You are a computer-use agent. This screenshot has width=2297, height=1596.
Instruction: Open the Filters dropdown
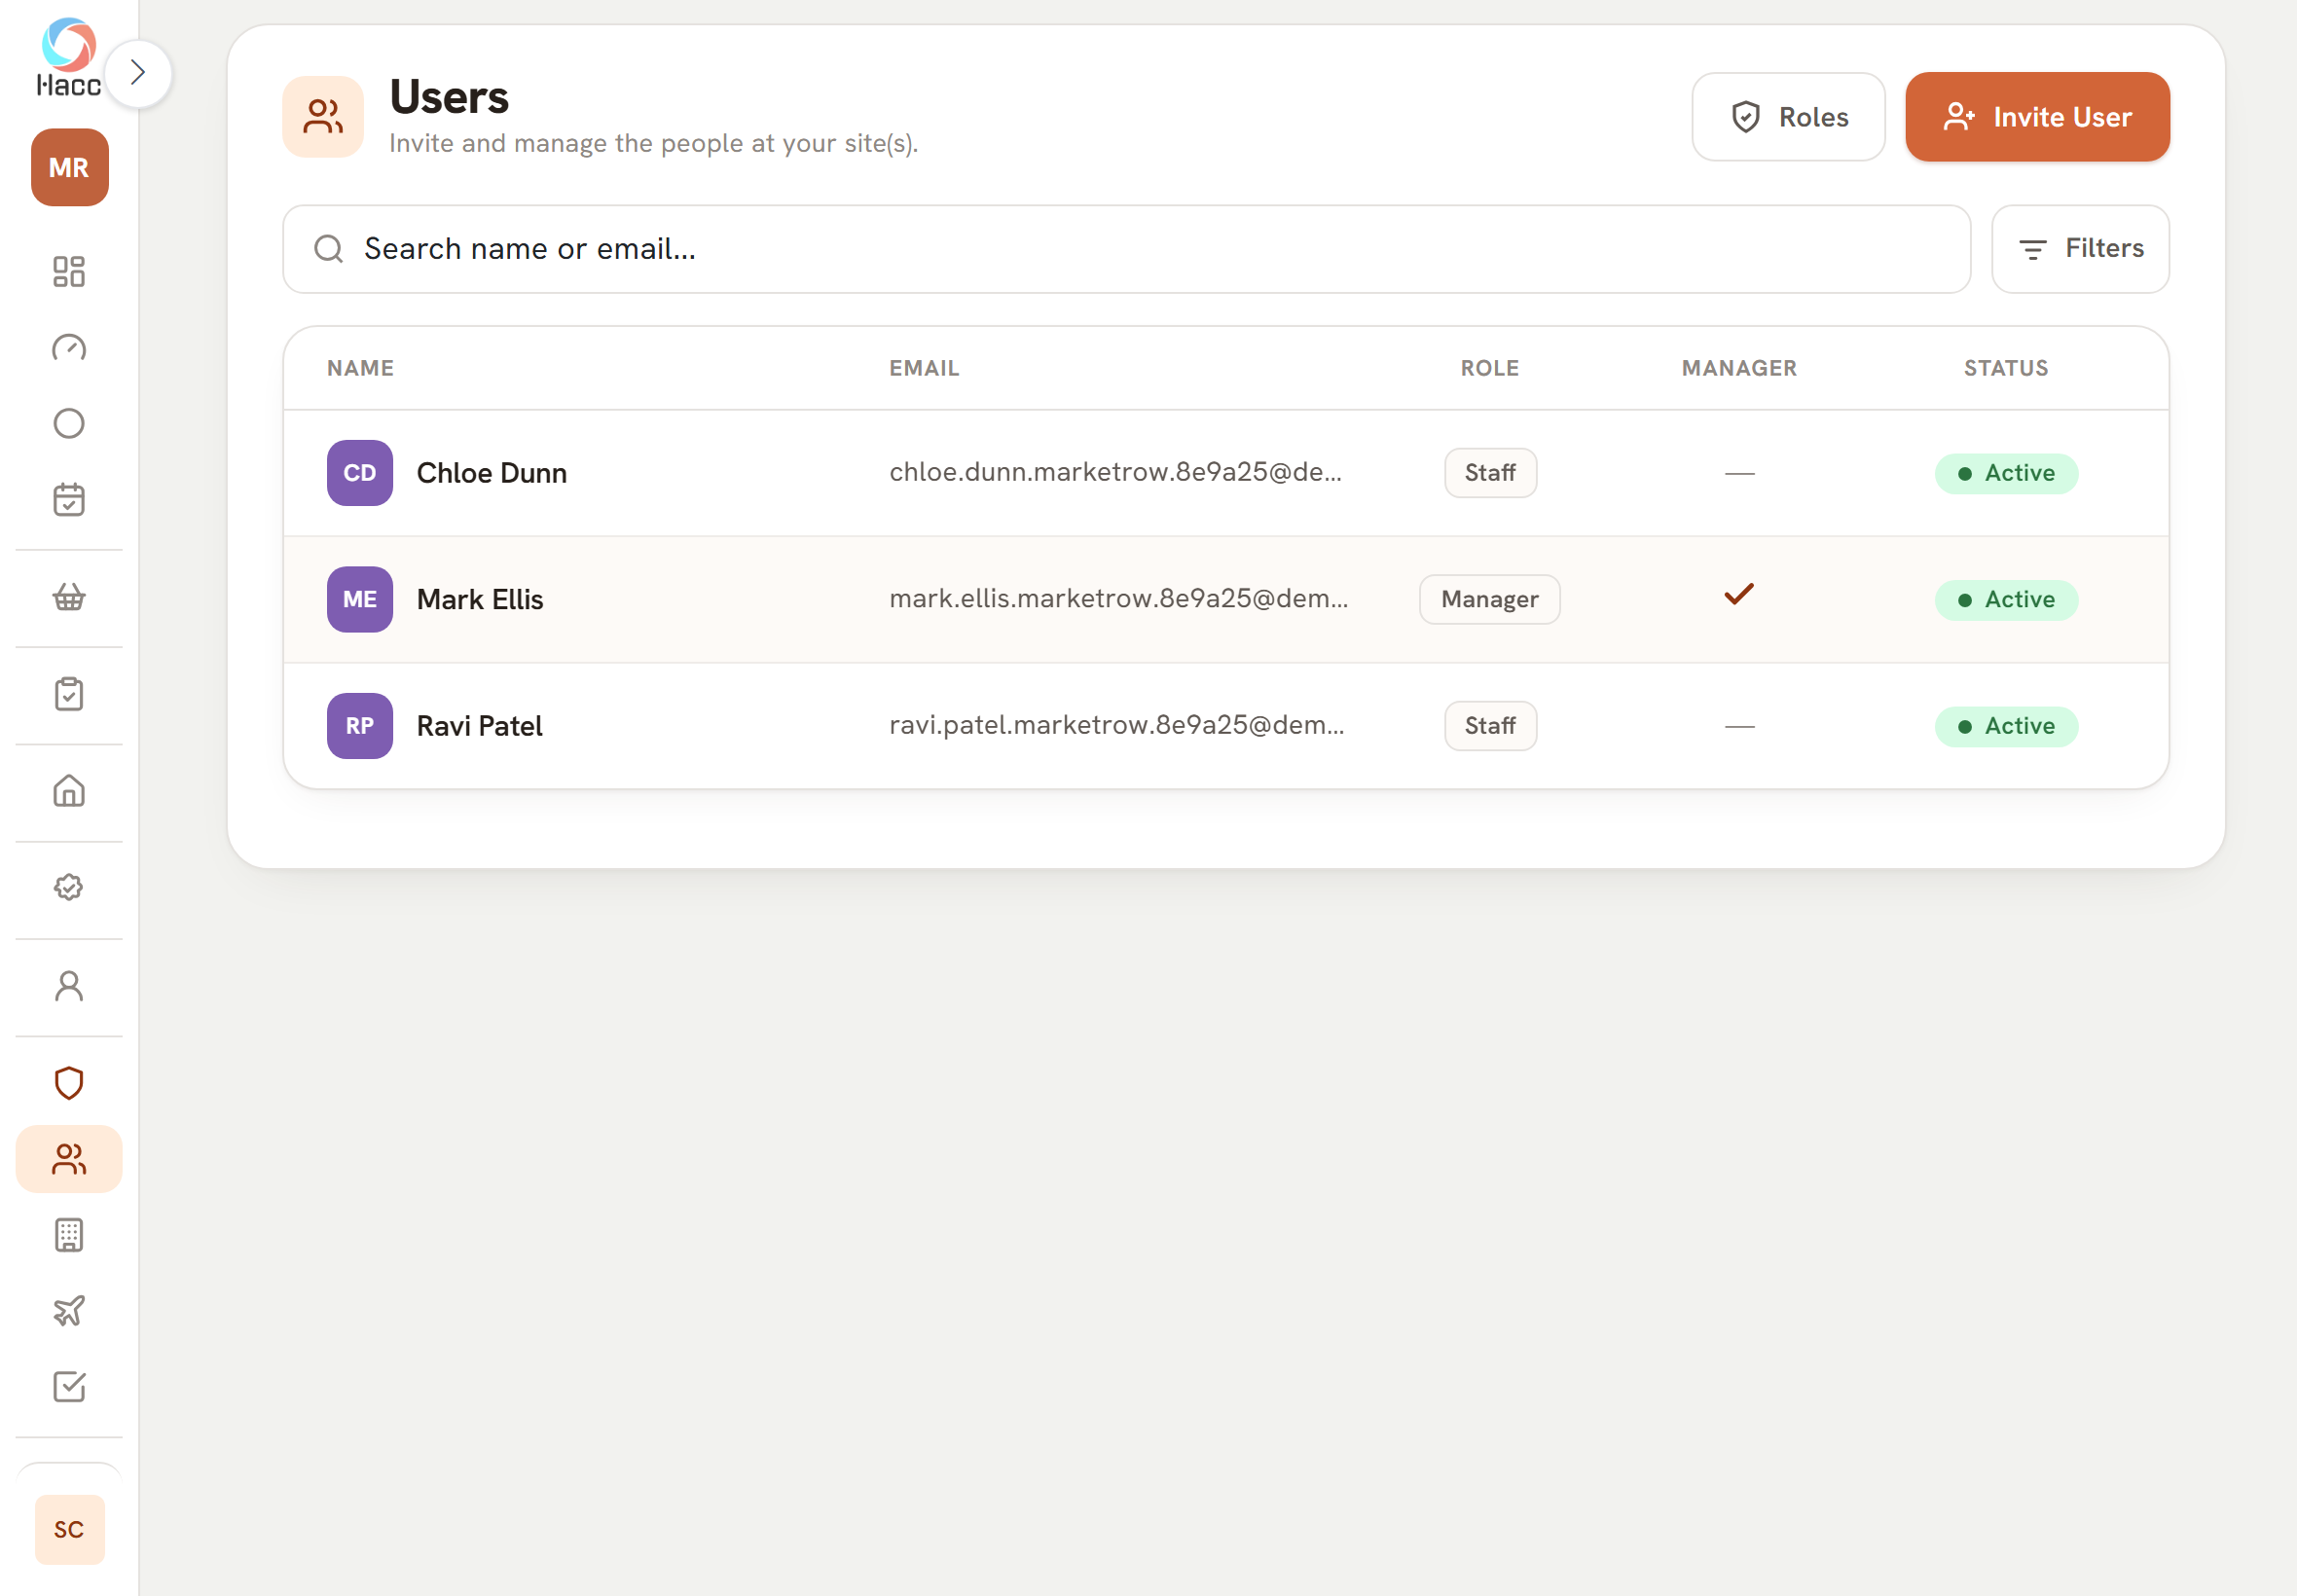pyautogui.click(x=2080, y=249)
